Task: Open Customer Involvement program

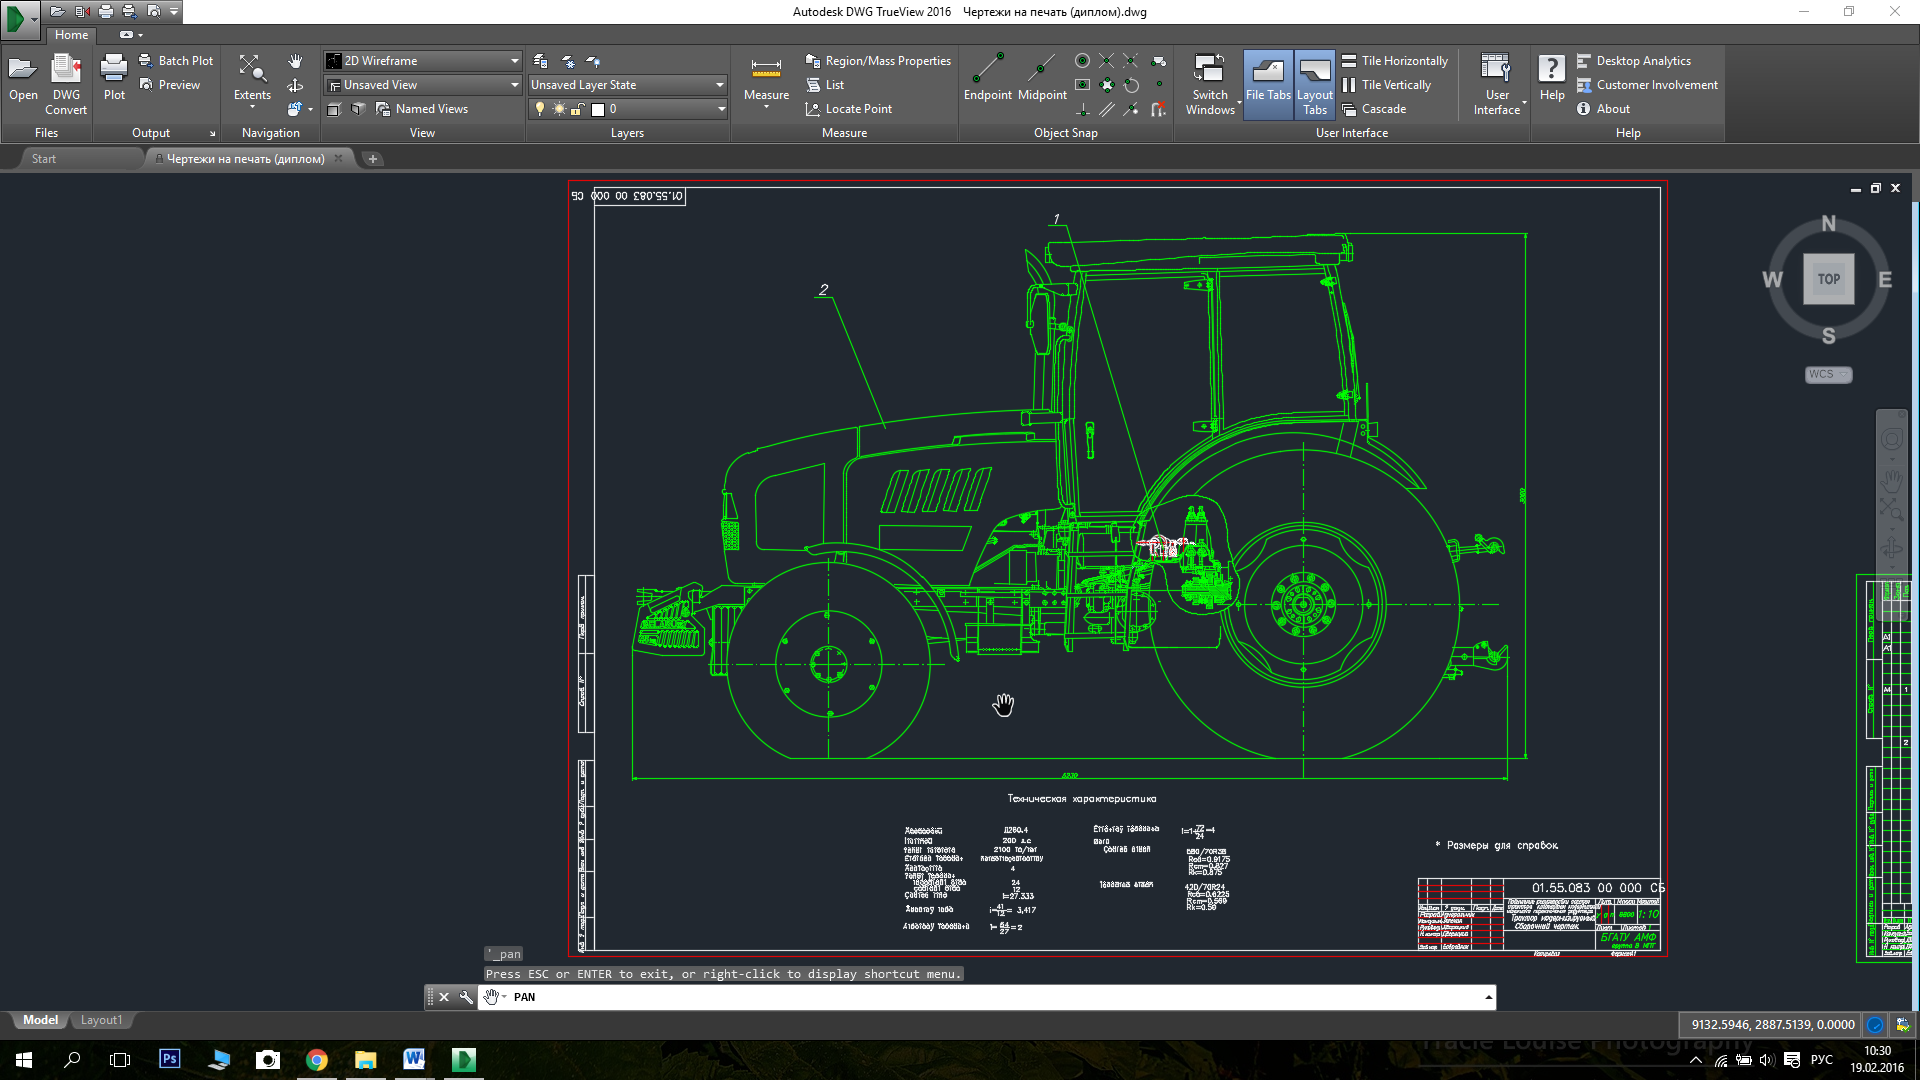Action: pos(1647,85)
